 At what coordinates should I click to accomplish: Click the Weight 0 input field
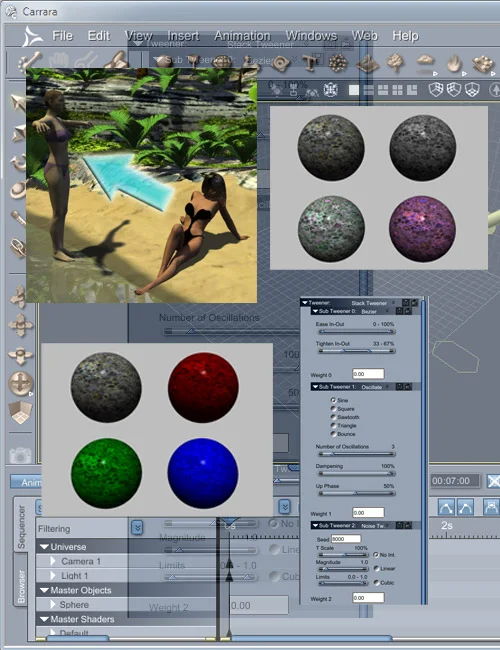point(368,374)
